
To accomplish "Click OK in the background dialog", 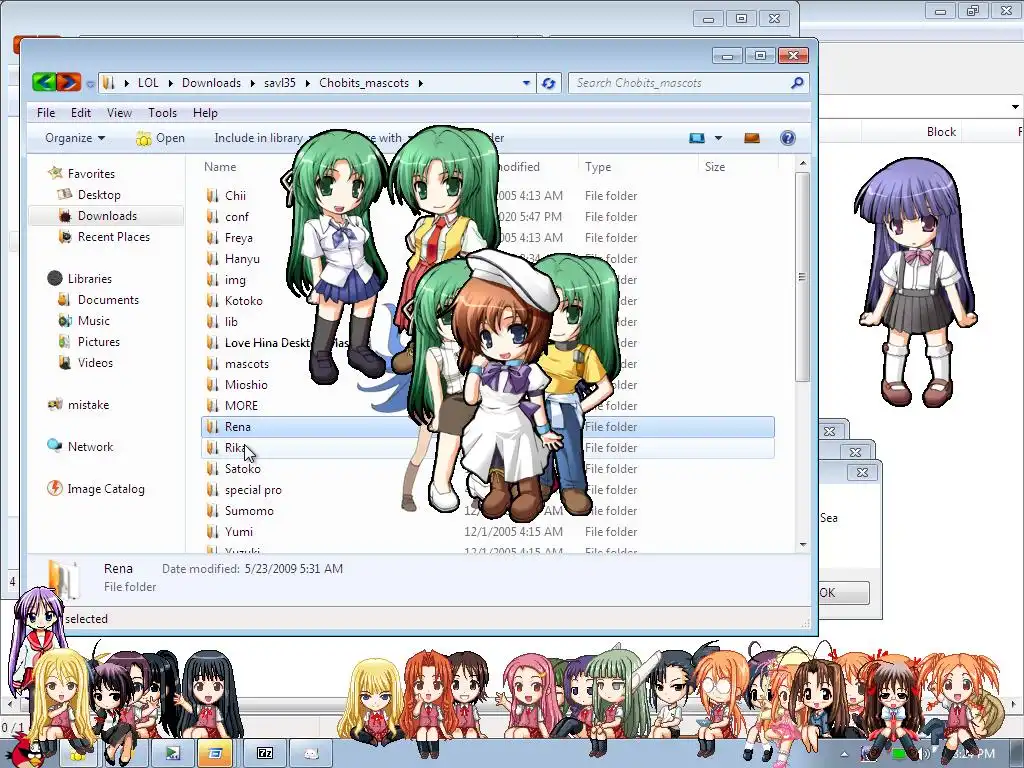I will (x=843, y=592).
